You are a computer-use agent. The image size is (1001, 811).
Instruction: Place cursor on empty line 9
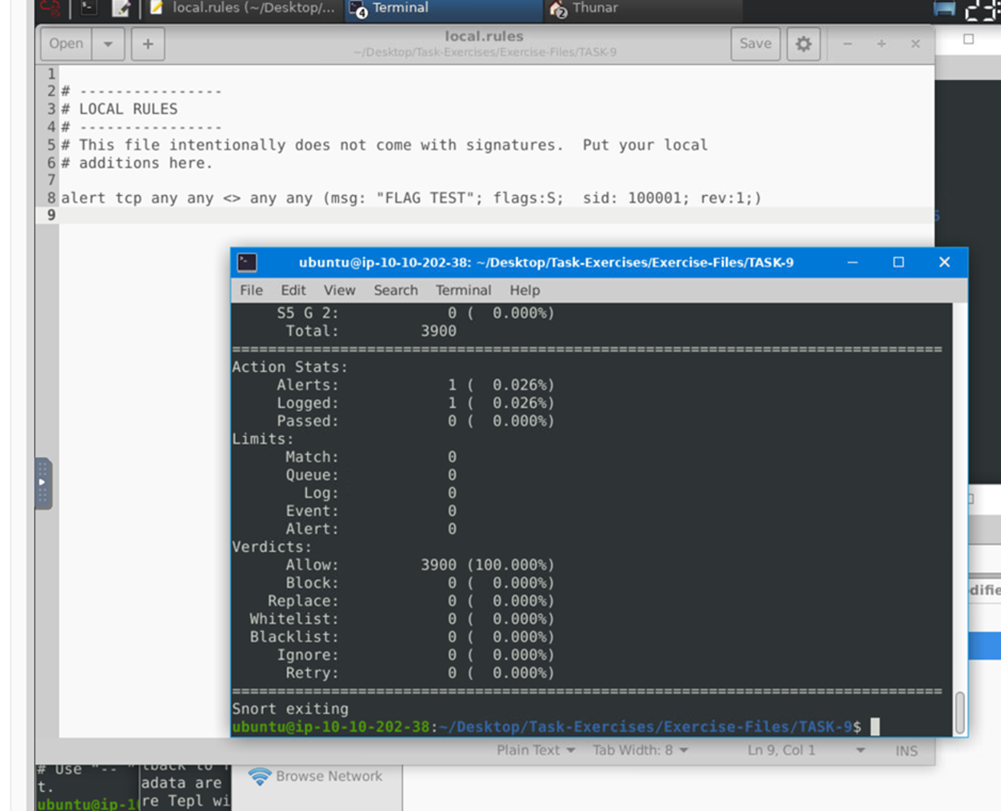pyautogui.click(x=497, y=215)
